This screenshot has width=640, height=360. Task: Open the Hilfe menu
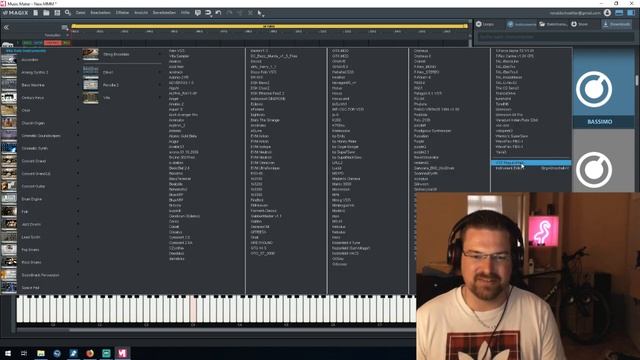(x=185, y=13)
